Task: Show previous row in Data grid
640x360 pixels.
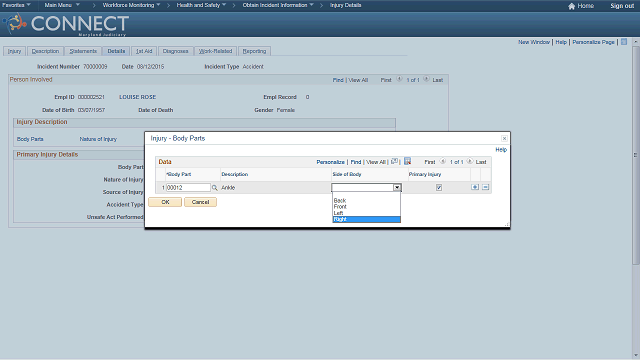Action: click(442, 162)
